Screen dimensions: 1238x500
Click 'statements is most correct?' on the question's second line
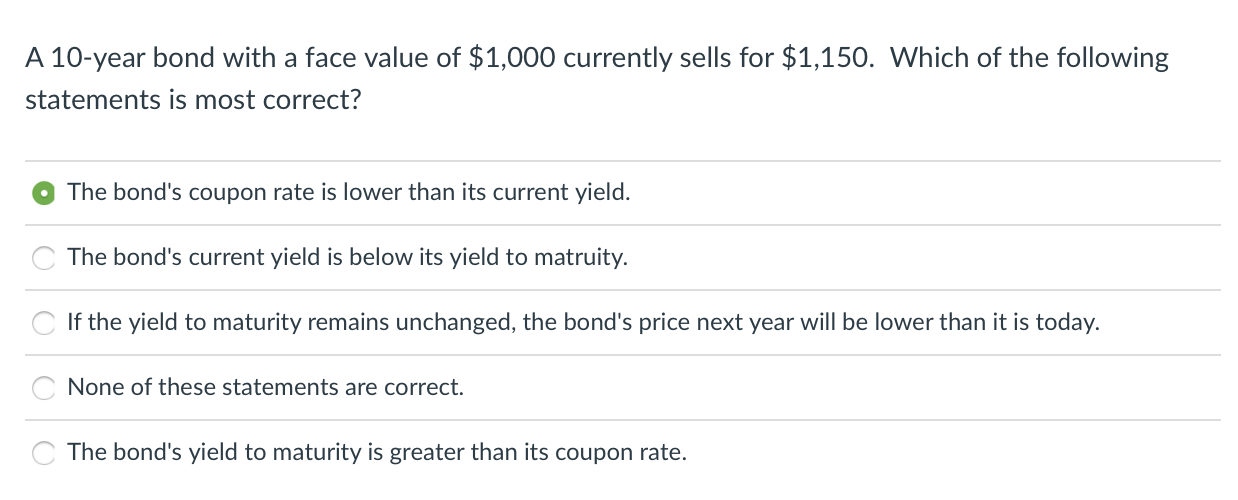[x=192, y=100]
